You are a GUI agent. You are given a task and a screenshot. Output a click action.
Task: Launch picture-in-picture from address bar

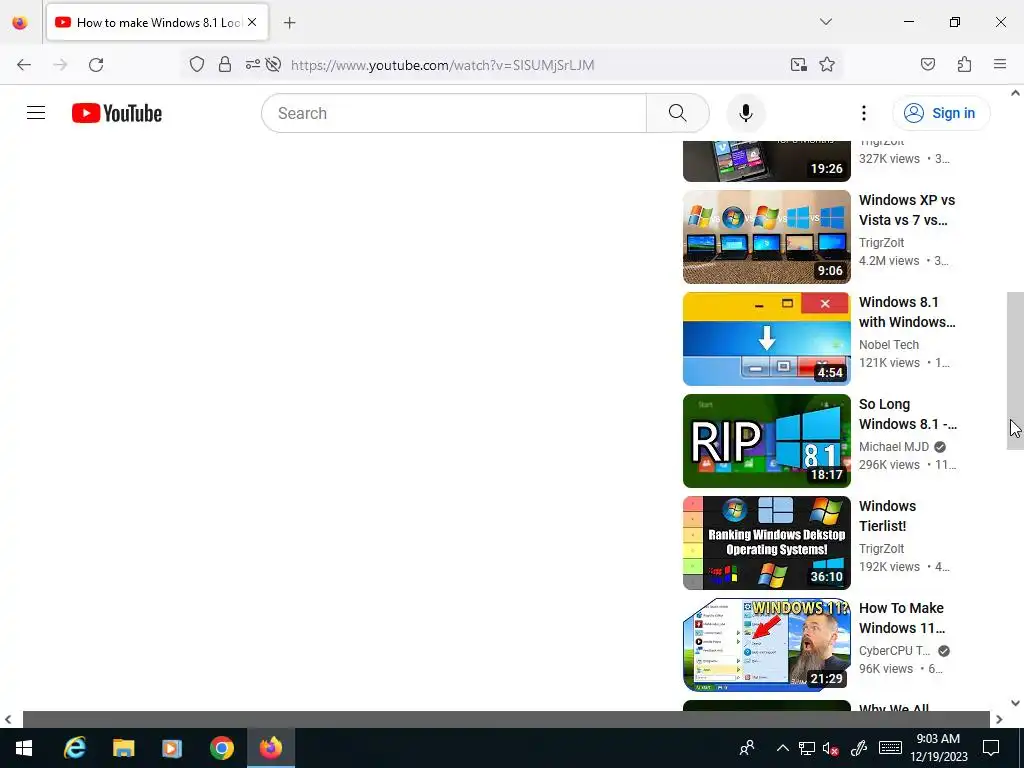click(x=799, y=65)
